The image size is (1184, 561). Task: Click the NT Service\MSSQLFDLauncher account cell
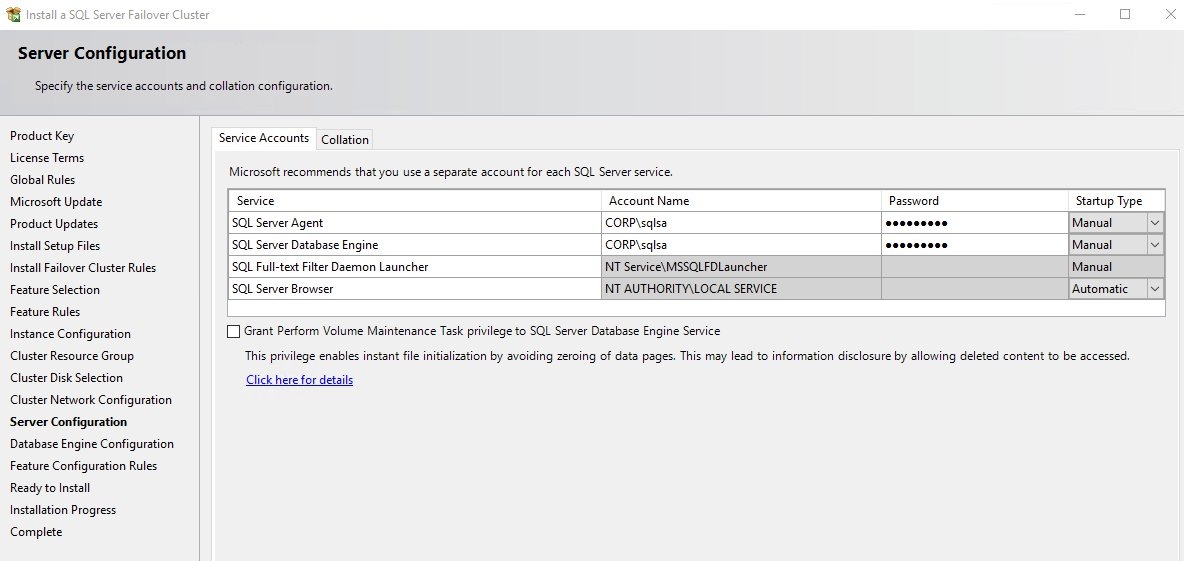[741, 267]
